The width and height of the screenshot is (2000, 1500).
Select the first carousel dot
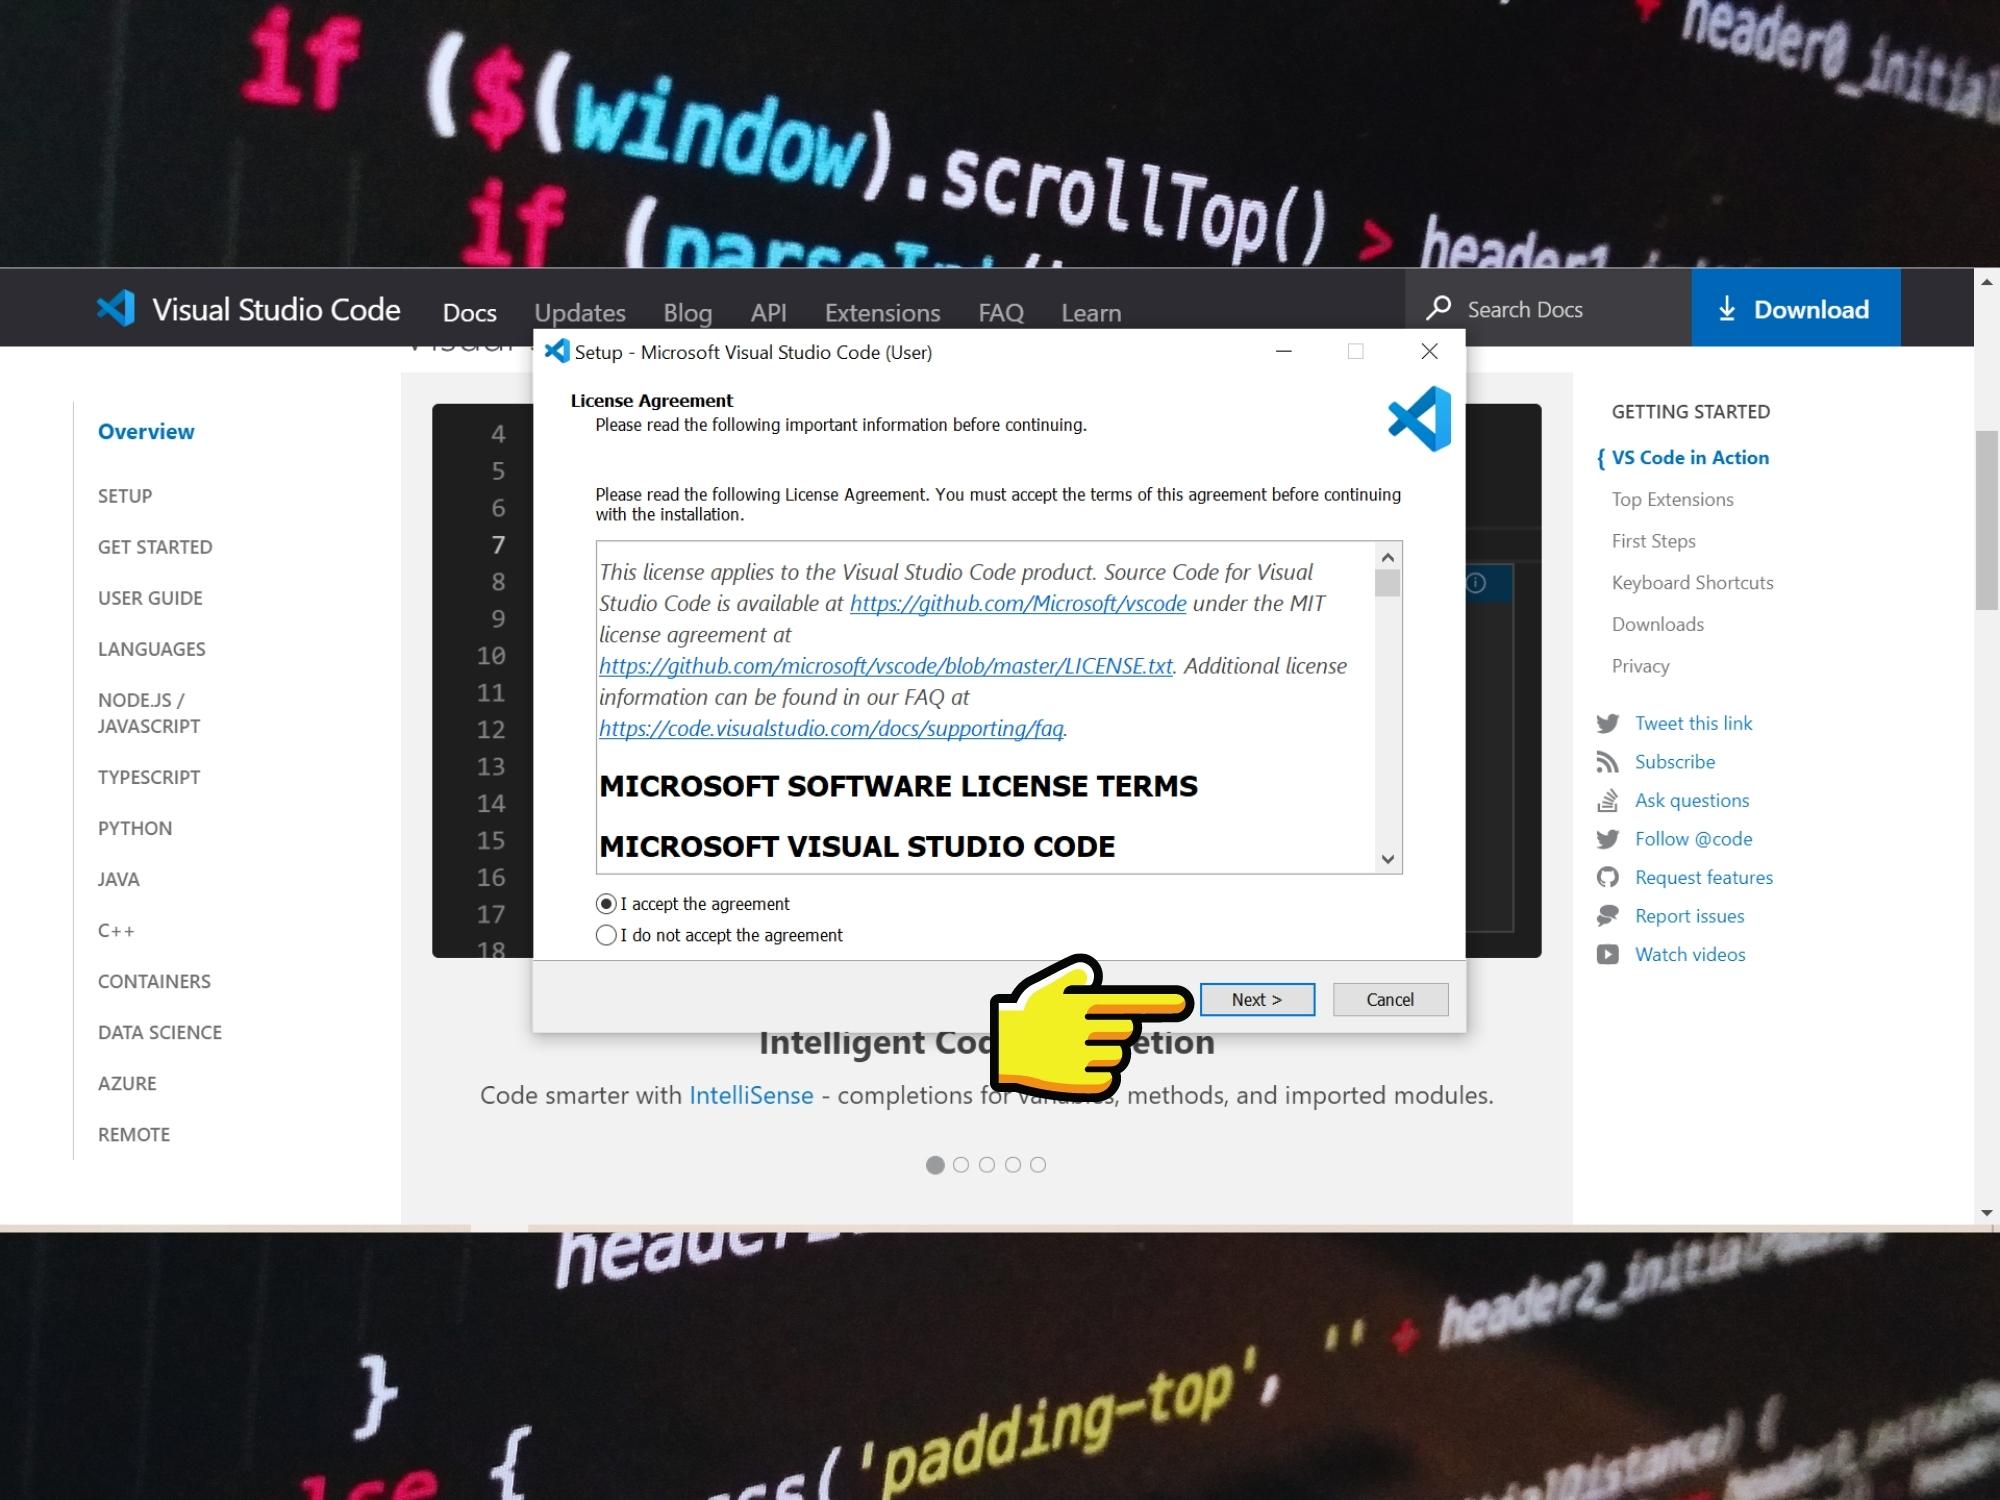[x=935, y=1165]
